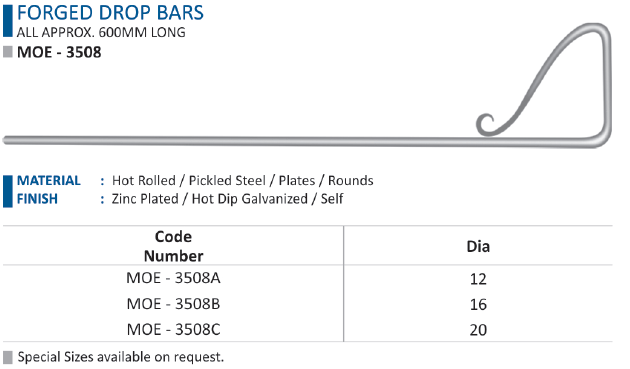Click the curled scroll end of the bar
630x369 pixels.
(x=485, y=125)
